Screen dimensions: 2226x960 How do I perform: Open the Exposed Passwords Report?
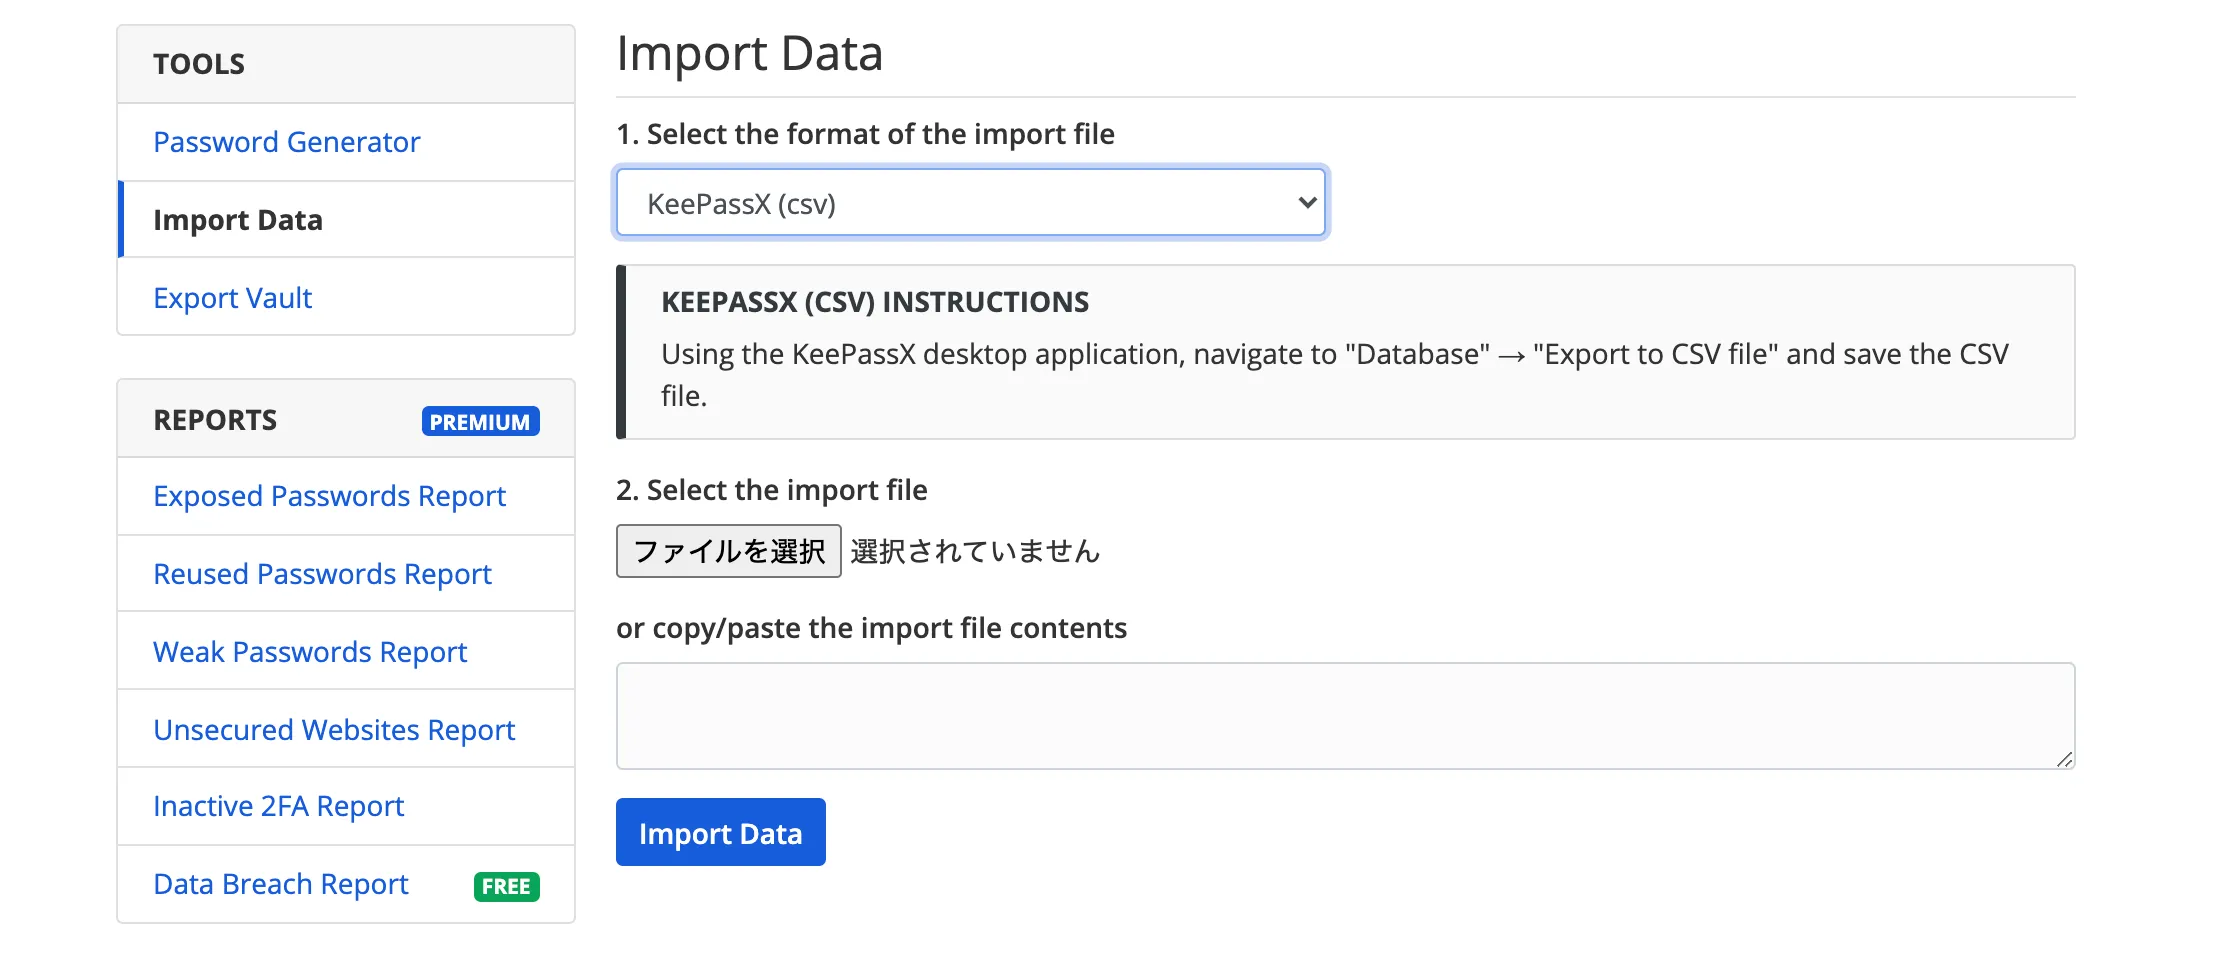tap(329, 496)
